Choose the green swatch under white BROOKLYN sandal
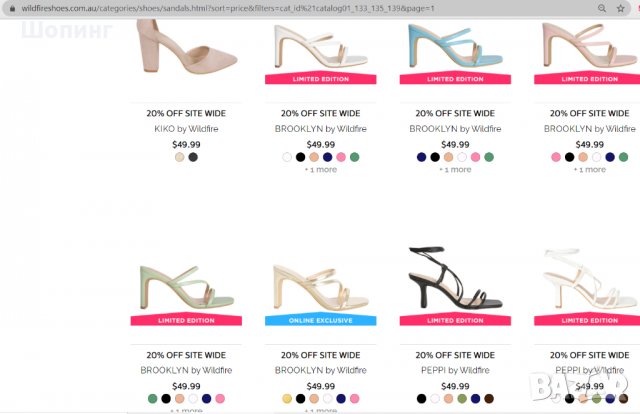 click(x=355, y=157)
